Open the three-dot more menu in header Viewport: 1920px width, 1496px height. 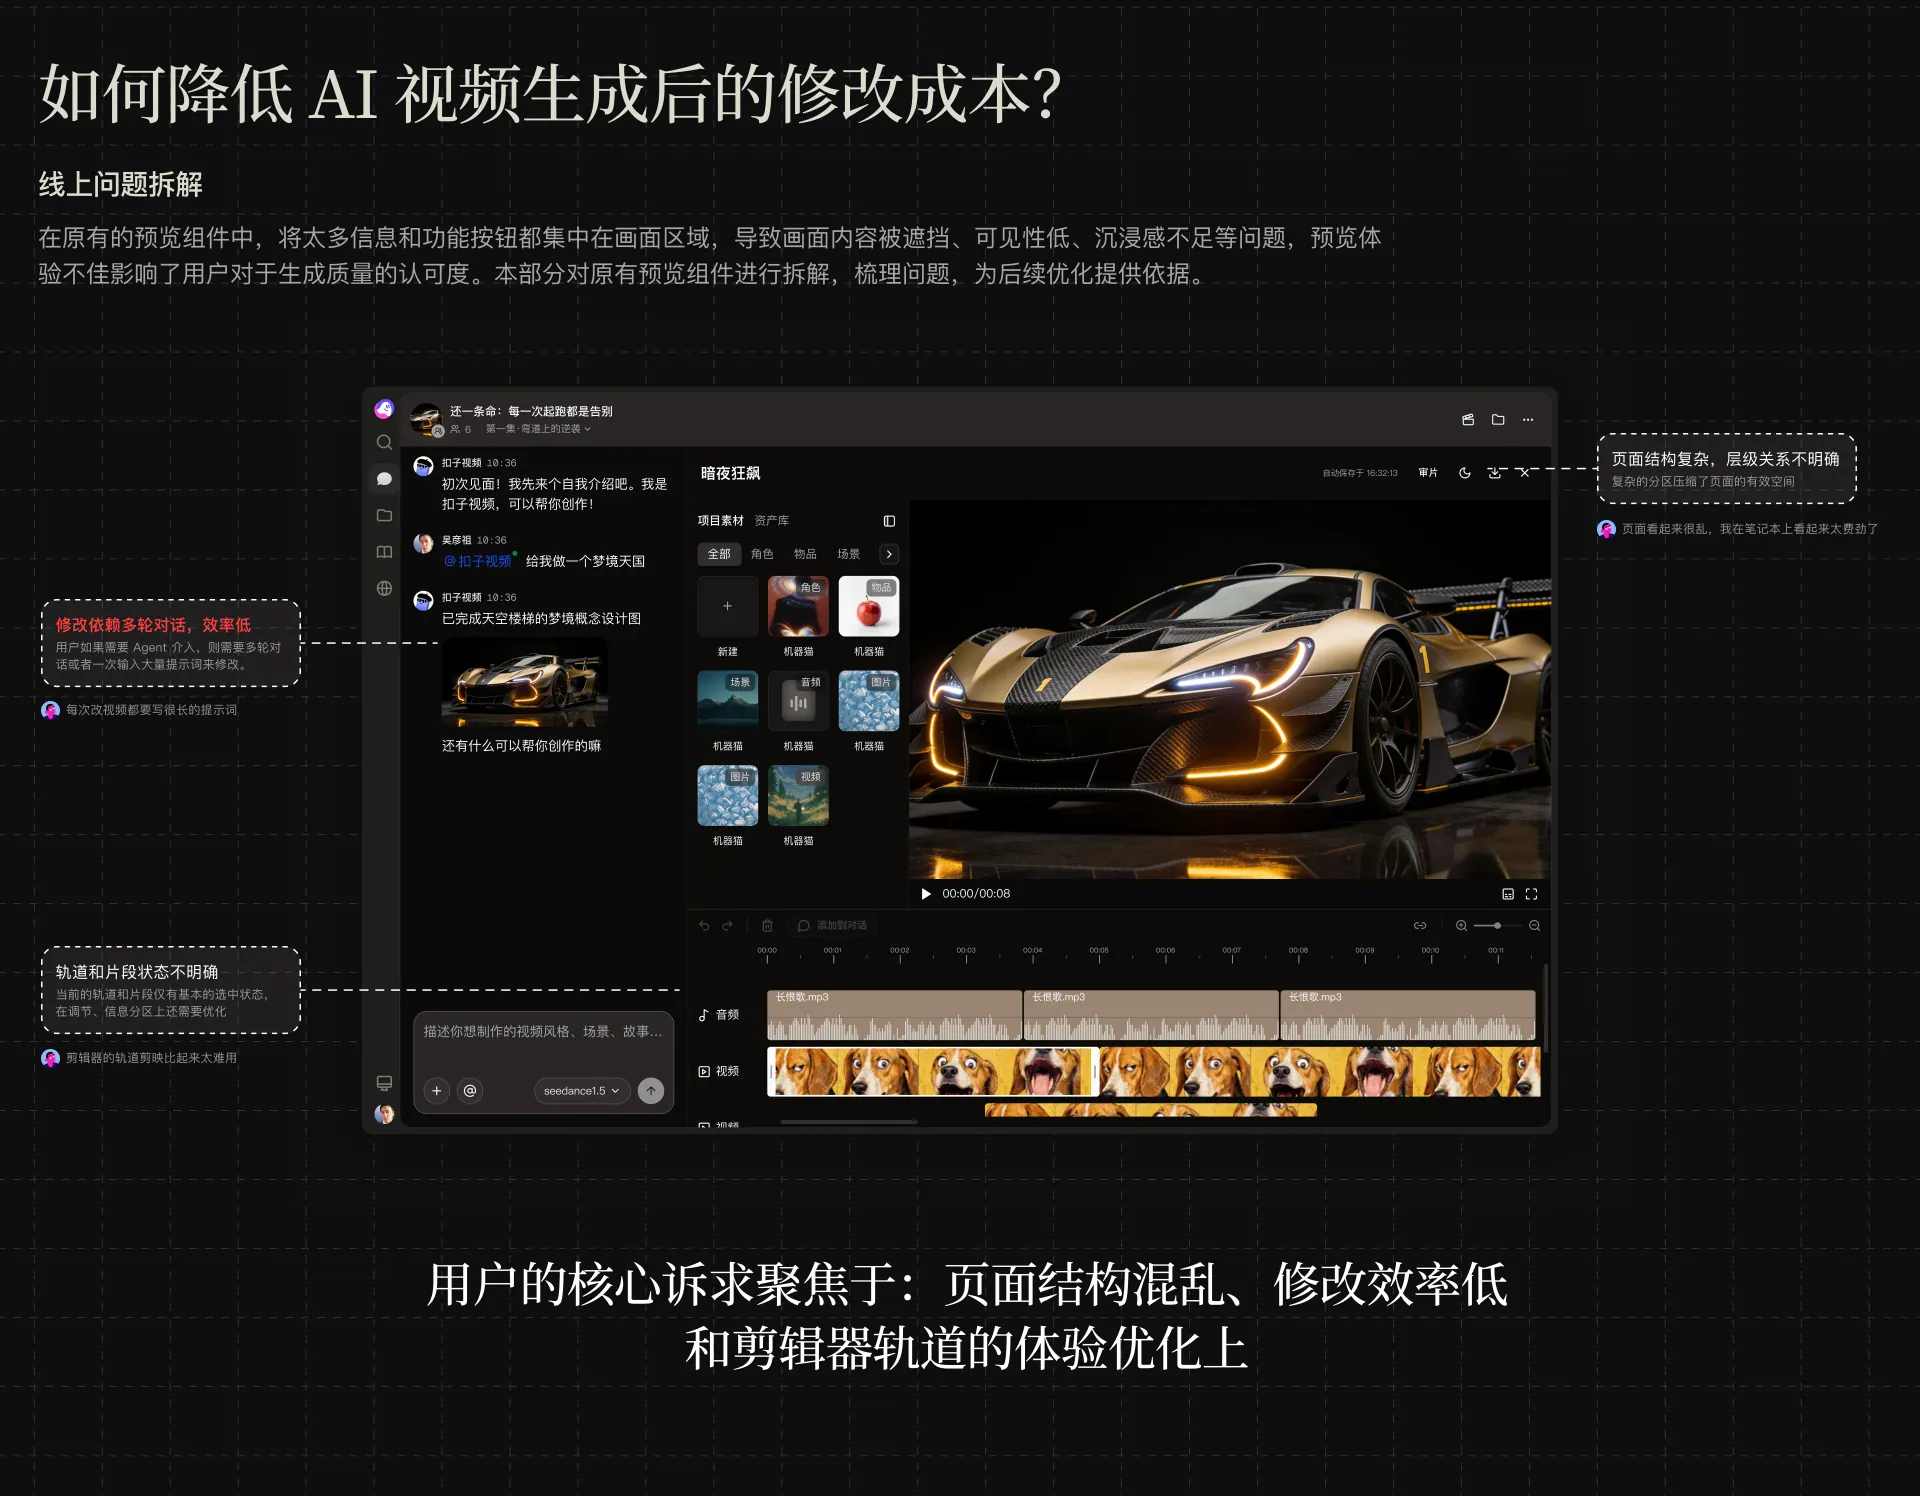pos(1528,420)
